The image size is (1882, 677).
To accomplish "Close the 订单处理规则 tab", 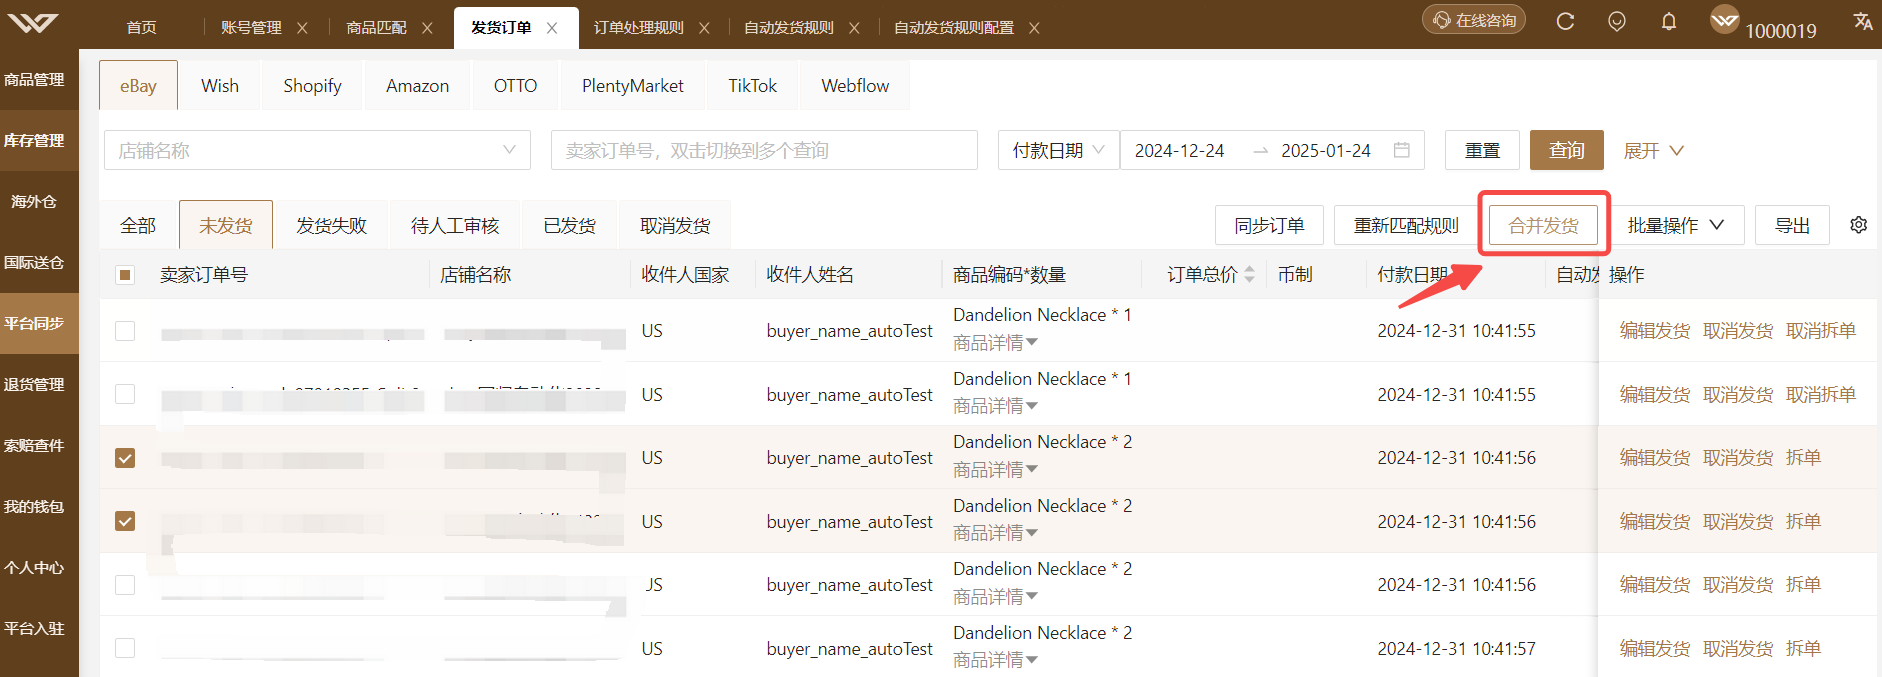I will [x=704, y=28].
